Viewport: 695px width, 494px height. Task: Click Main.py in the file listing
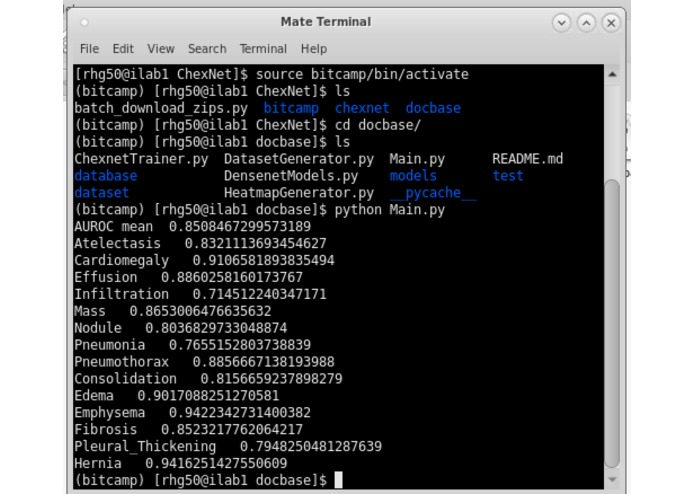click(417, 159)
